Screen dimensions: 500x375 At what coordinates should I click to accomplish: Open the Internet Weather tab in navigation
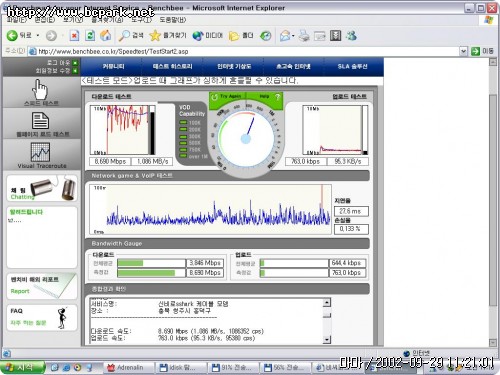(x=234, y=66)
